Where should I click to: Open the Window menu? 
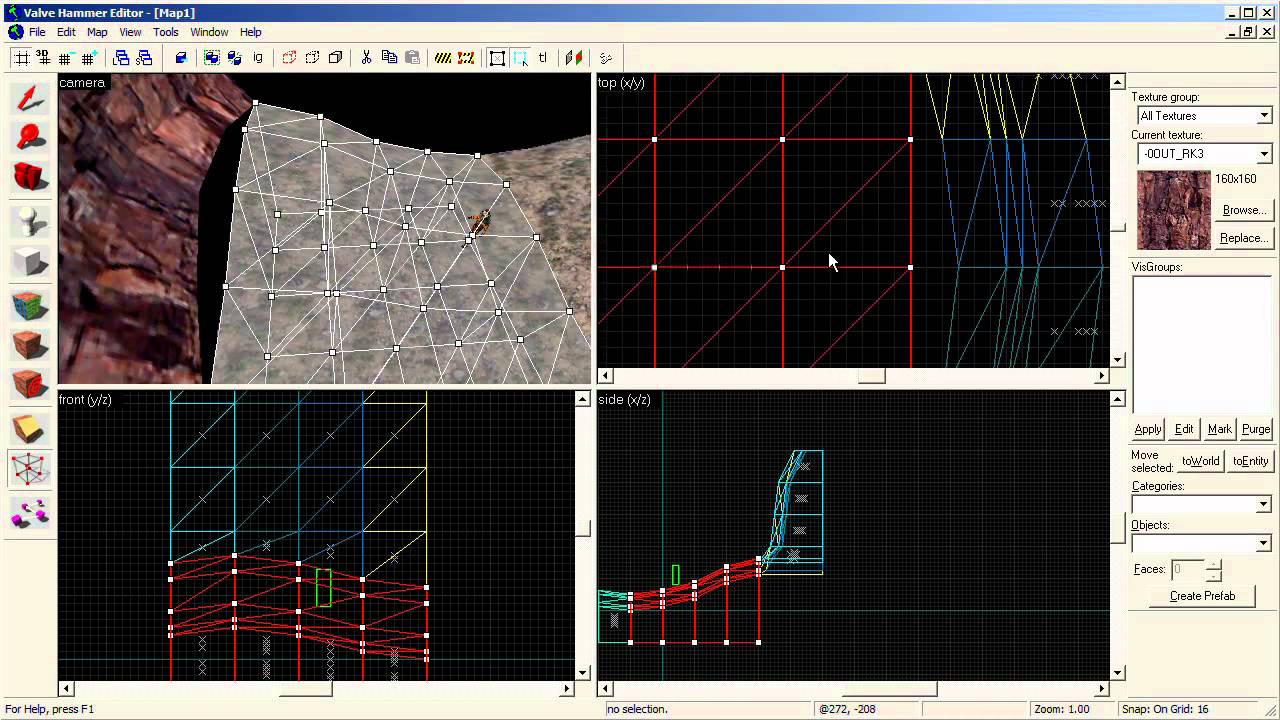click(209, 32)
